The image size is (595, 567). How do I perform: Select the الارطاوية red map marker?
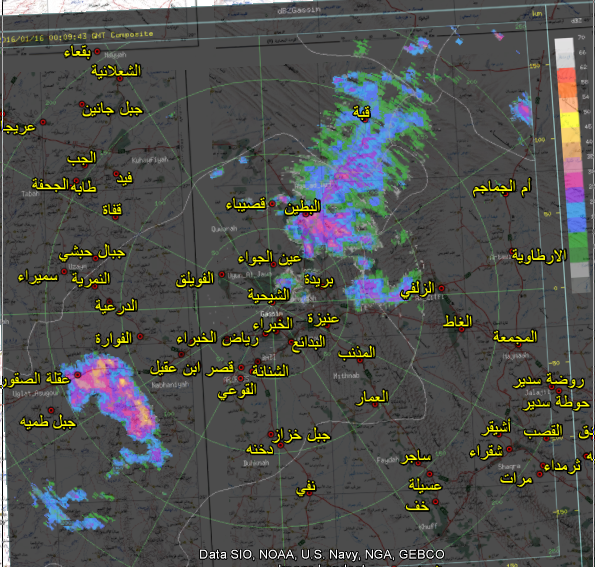(512, 251)
